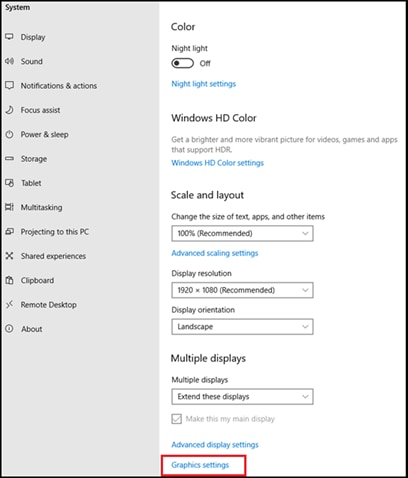Toggle the Night light switch
Screen dimensions: 408x478
click(x=182, y=63)
